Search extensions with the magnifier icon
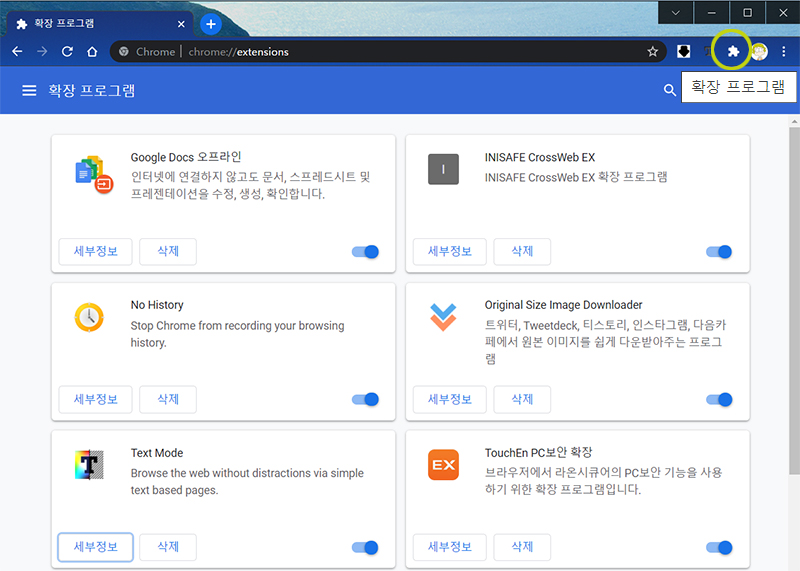Screen dimensions: 800x571 [x=669, y=90]
